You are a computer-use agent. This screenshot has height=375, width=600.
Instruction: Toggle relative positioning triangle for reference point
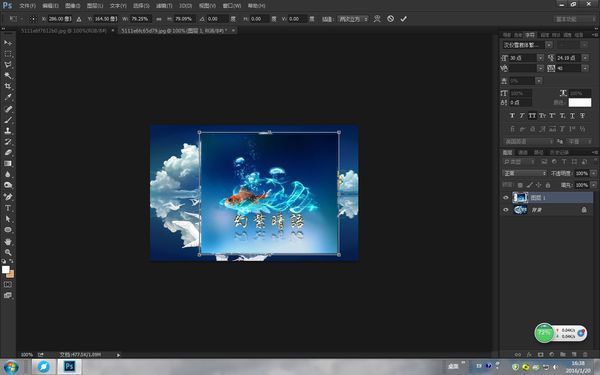tap(79, 19)
